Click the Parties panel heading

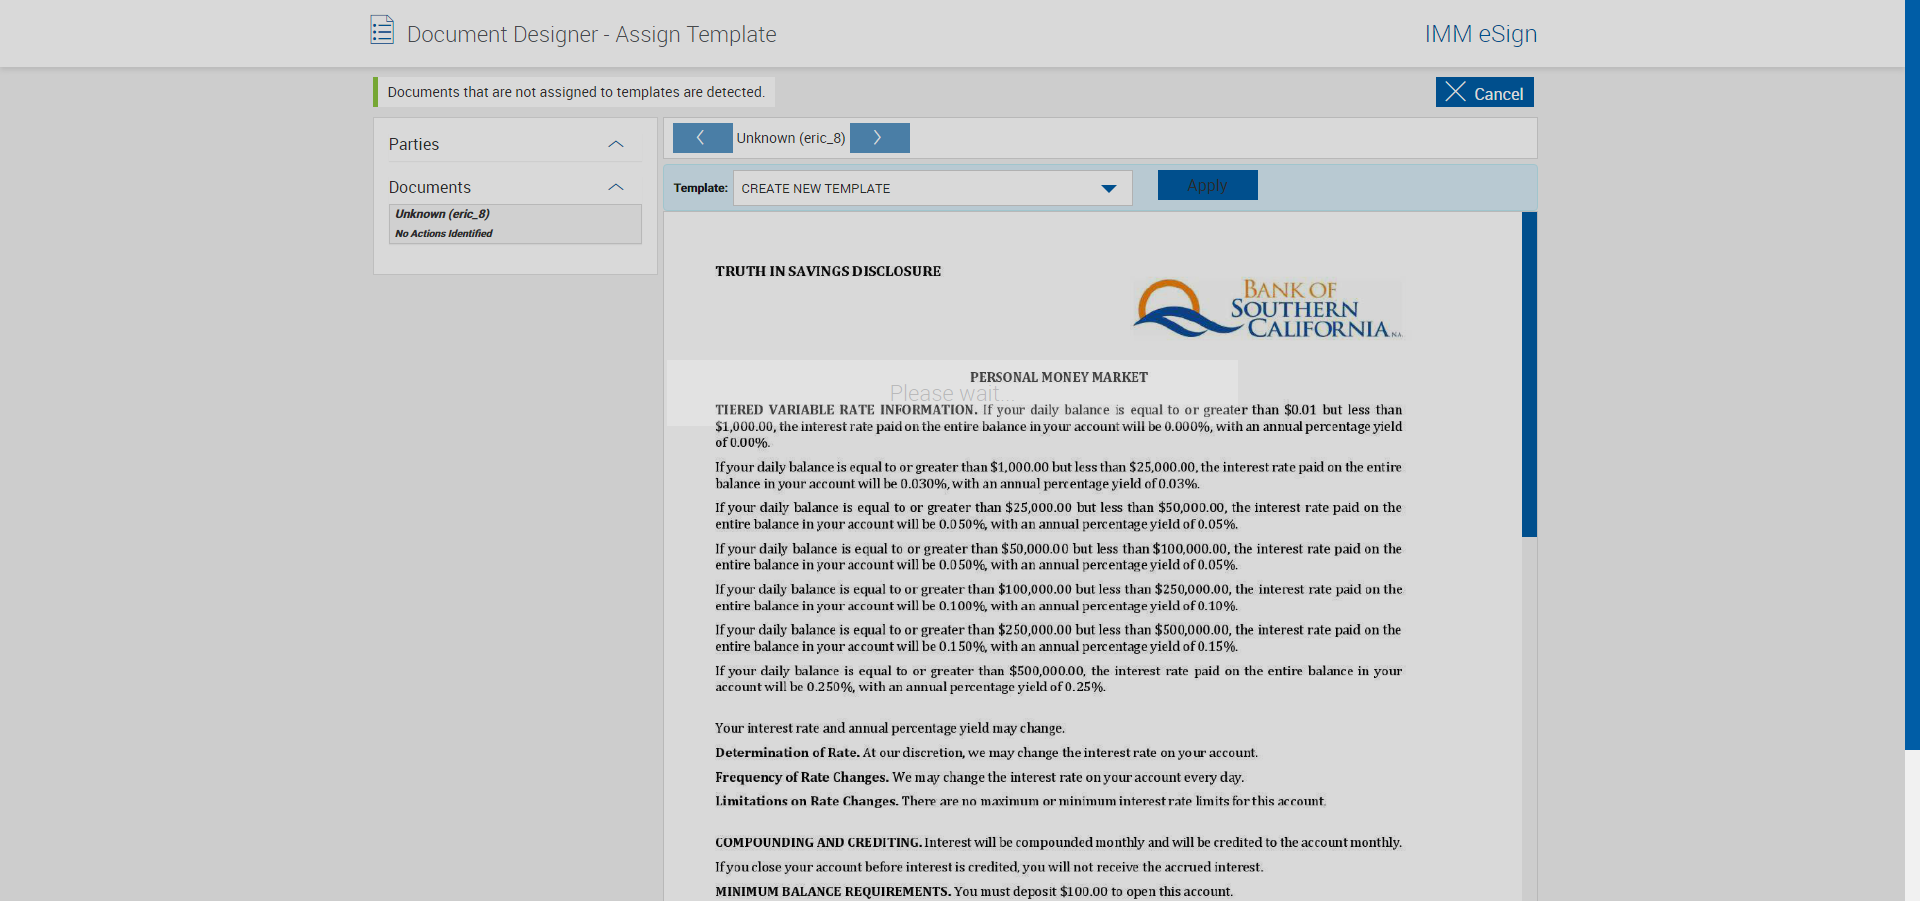(x=414, y=144)
